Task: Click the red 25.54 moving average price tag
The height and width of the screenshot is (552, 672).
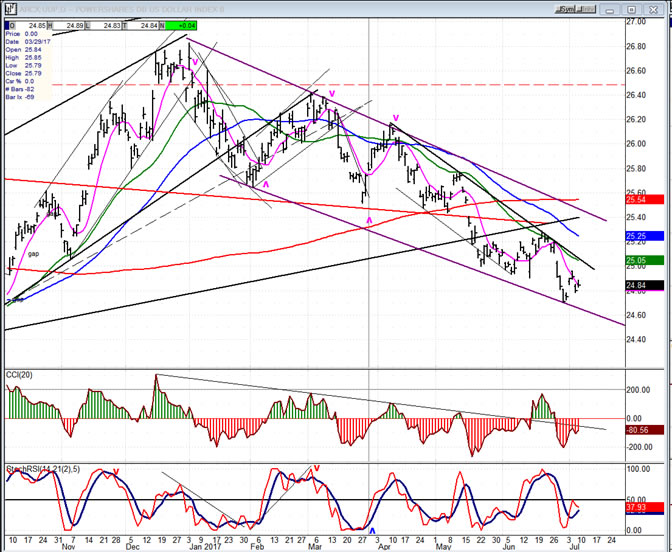Action: click(x=645, y=199)
